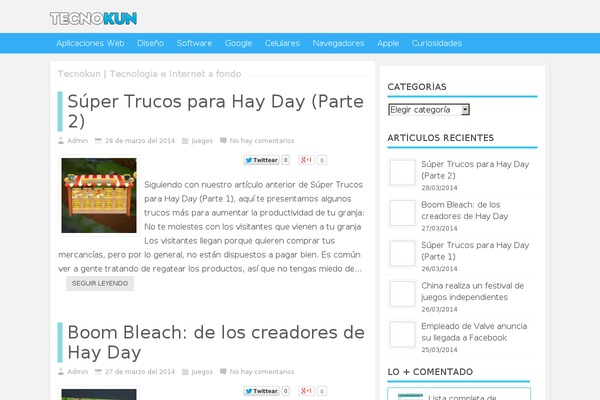Open No hay comentarios link in Súper Trucos post

[262, 141]
